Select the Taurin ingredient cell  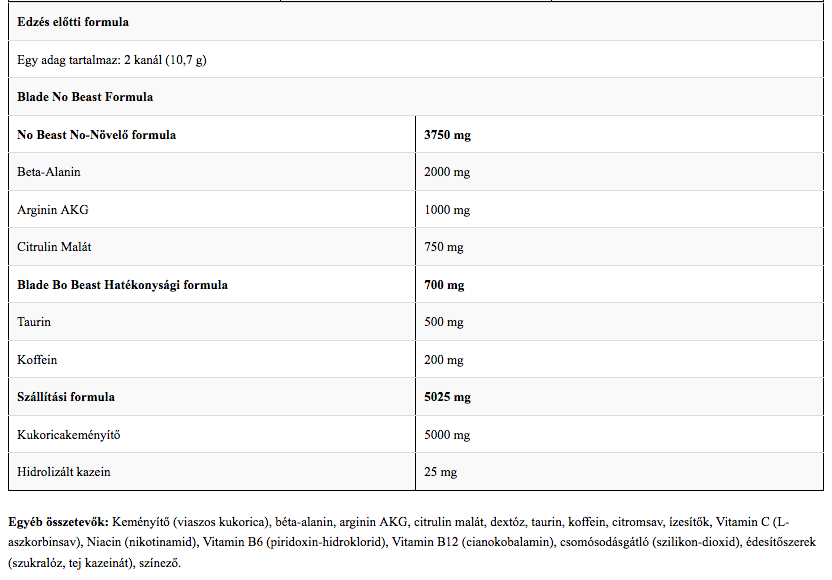point(34,322)
